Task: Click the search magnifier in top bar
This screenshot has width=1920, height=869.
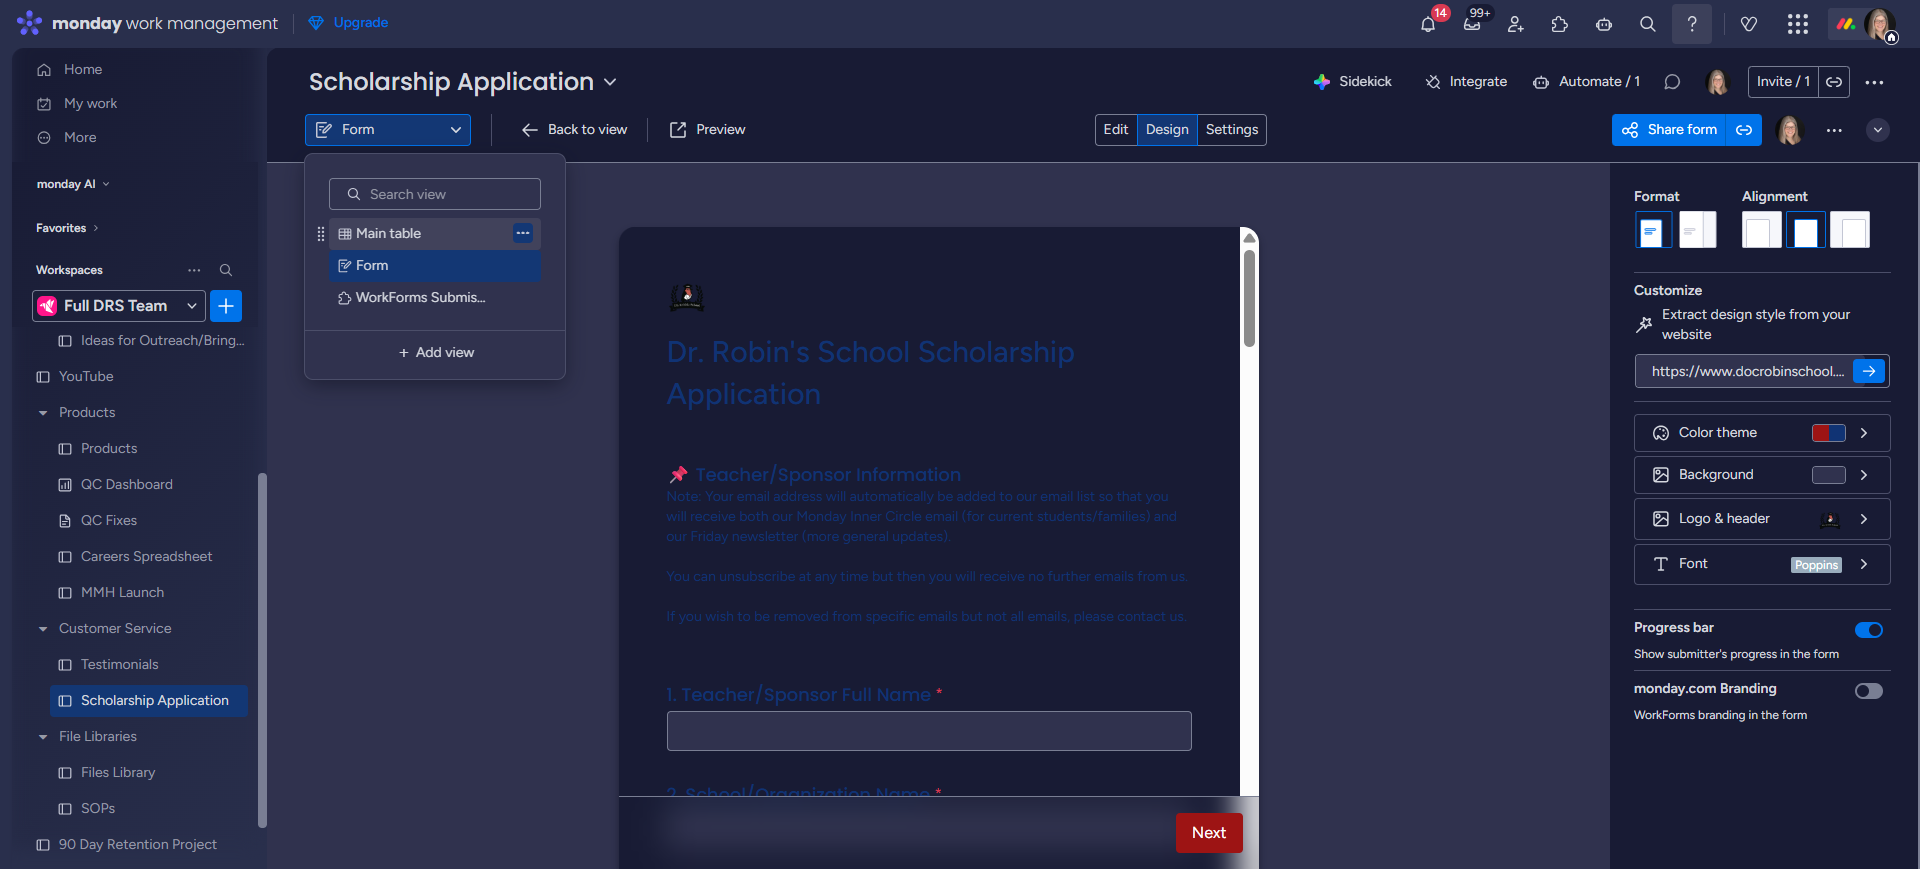Action: point(1648,24)
